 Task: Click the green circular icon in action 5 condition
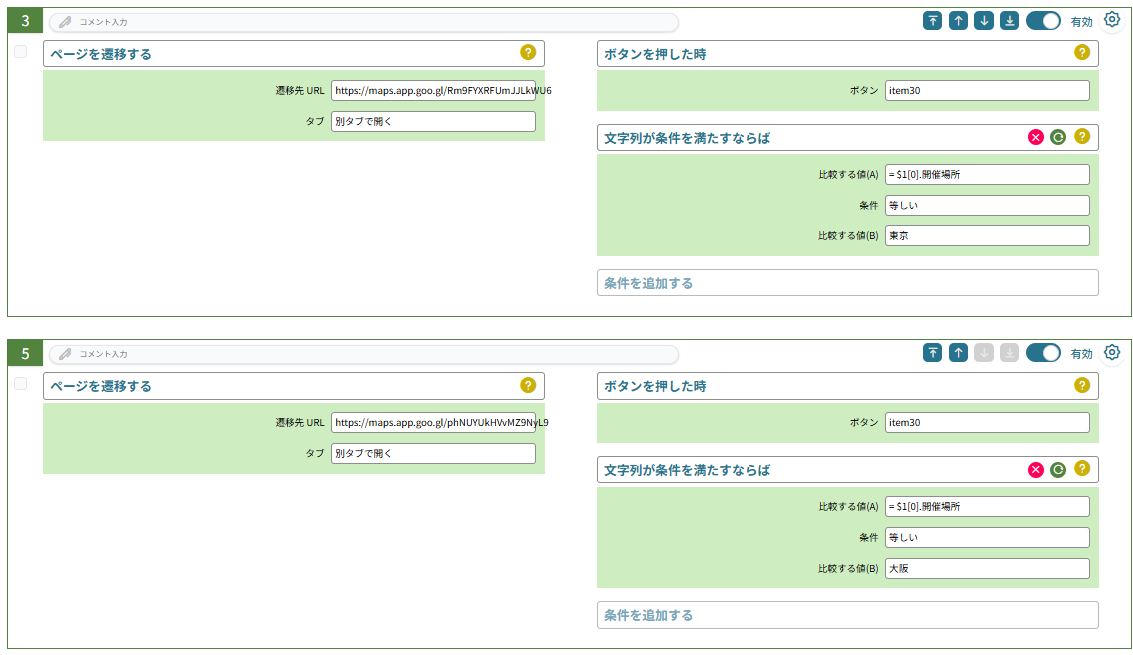coord(1058,470)
